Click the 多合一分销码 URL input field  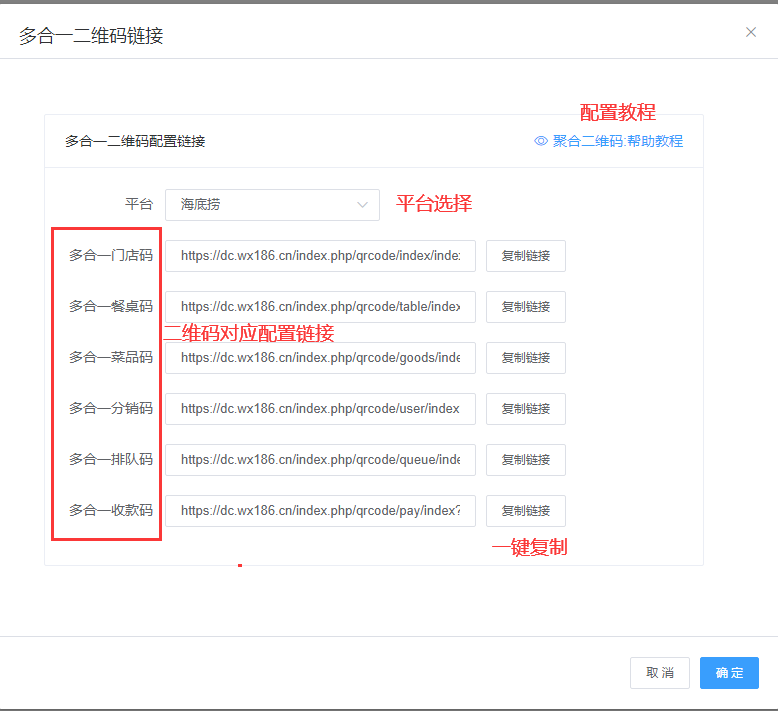[x=321, y=409]
